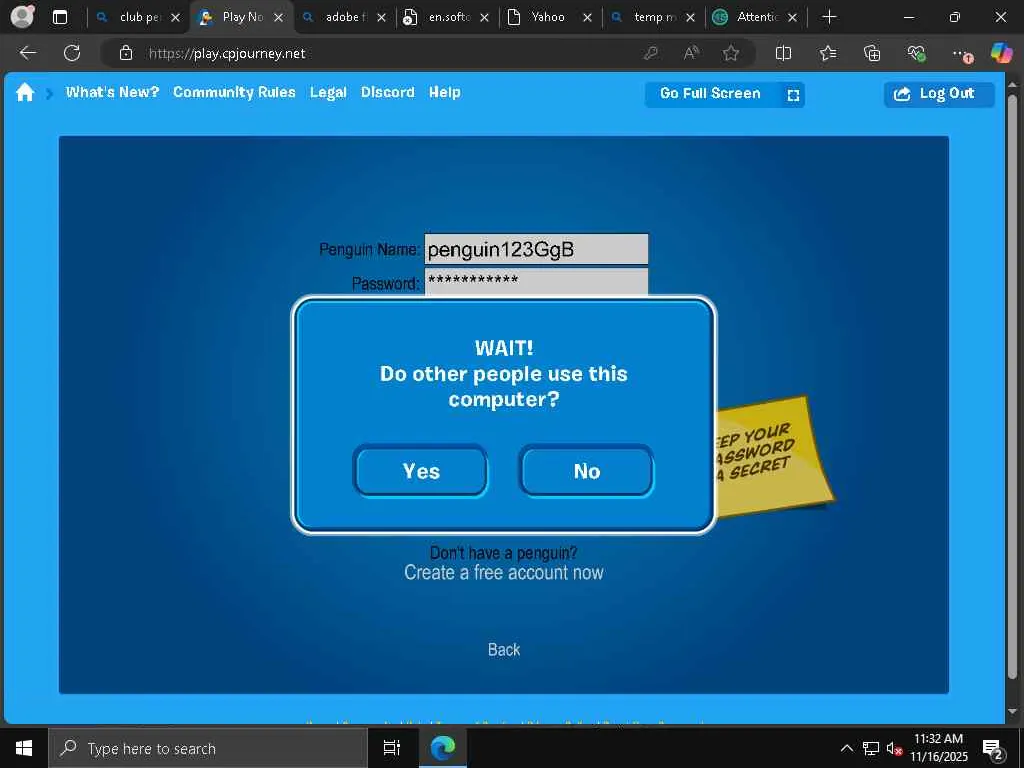Click the Penguin Name input field
Image resolution: width=1024 pixels, height=768 pixels.
tap(536, 249)
